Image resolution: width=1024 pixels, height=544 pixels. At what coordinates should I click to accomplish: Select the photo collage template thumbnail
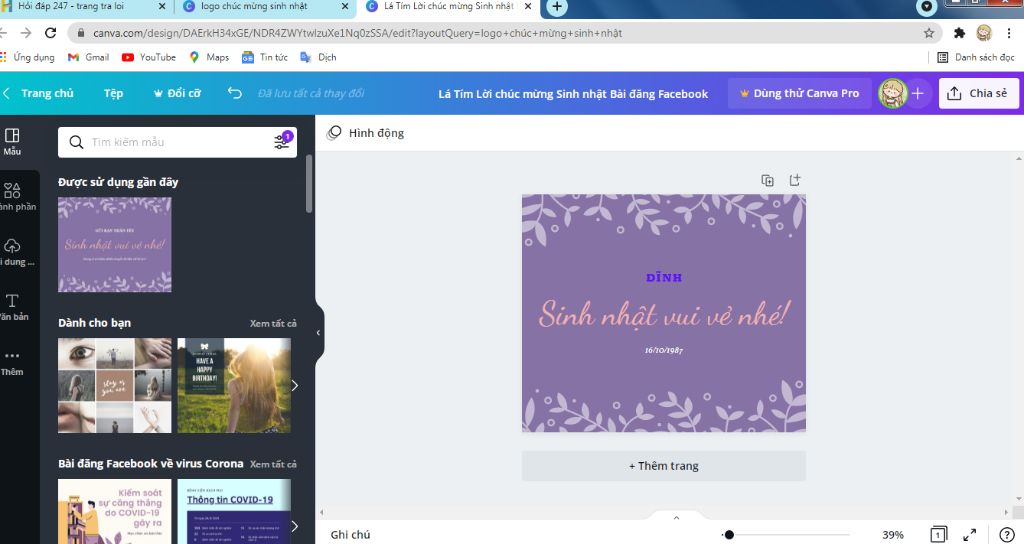pos(115,385)
